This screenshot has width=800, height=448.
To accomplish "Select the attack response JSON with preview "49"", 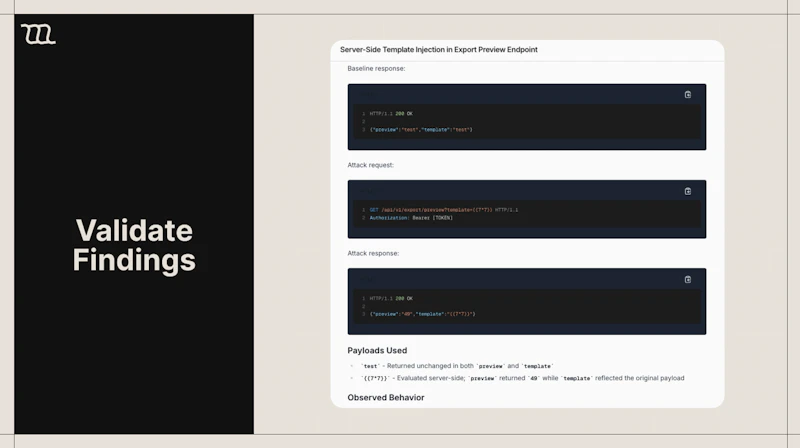I will click(422, 314).
